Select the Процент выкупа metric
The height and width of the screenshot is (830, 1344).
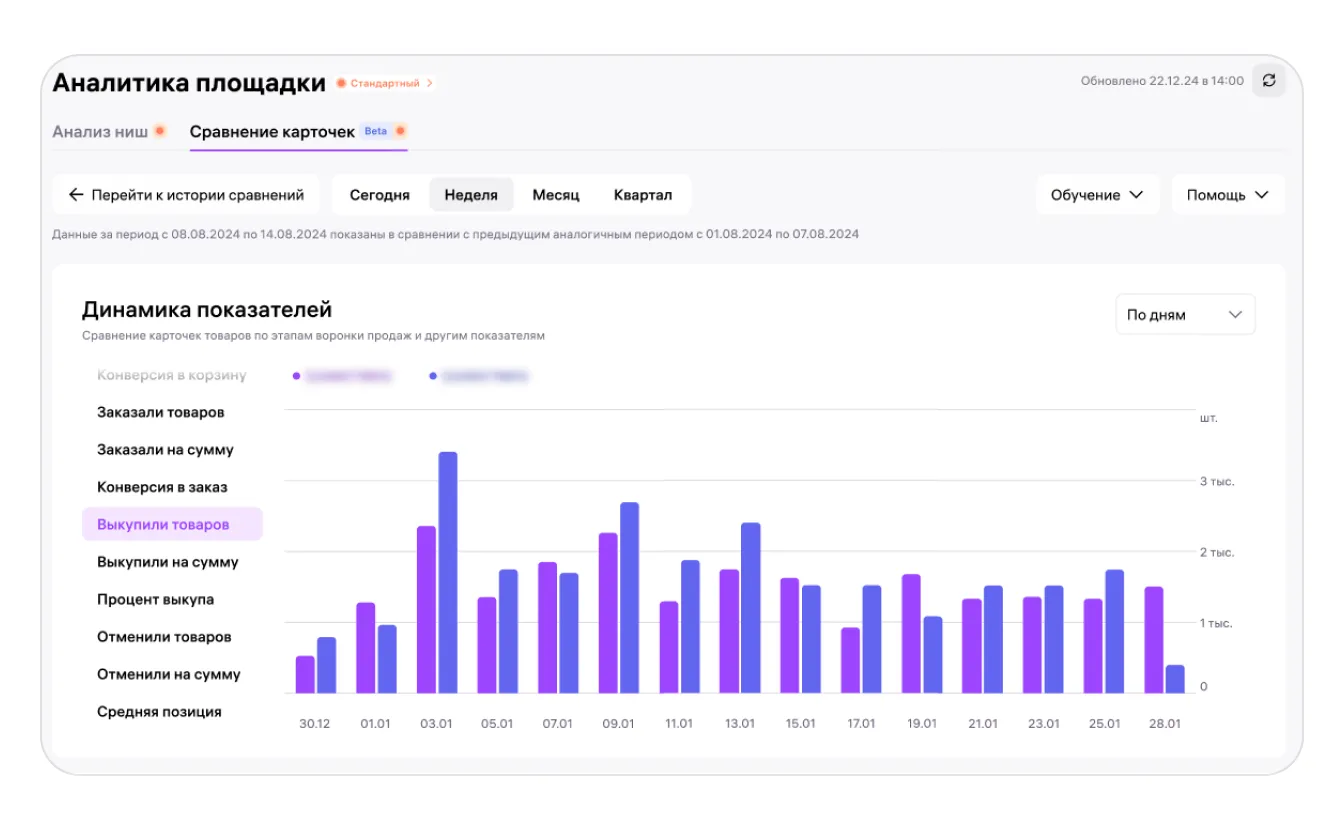pyautogui.click(x=155, y=599)
